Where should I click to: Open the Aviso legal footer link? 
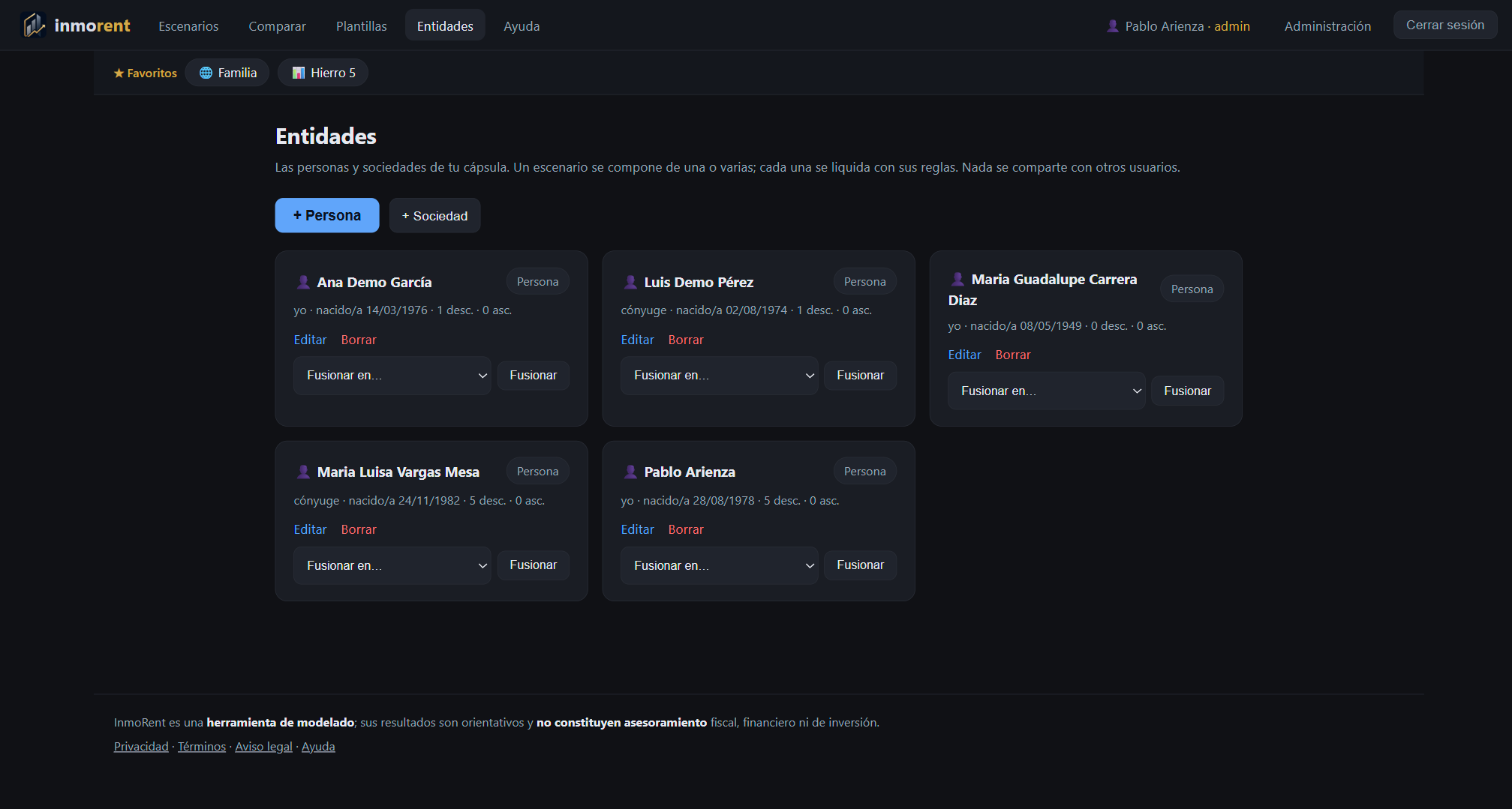click(264, 747)
